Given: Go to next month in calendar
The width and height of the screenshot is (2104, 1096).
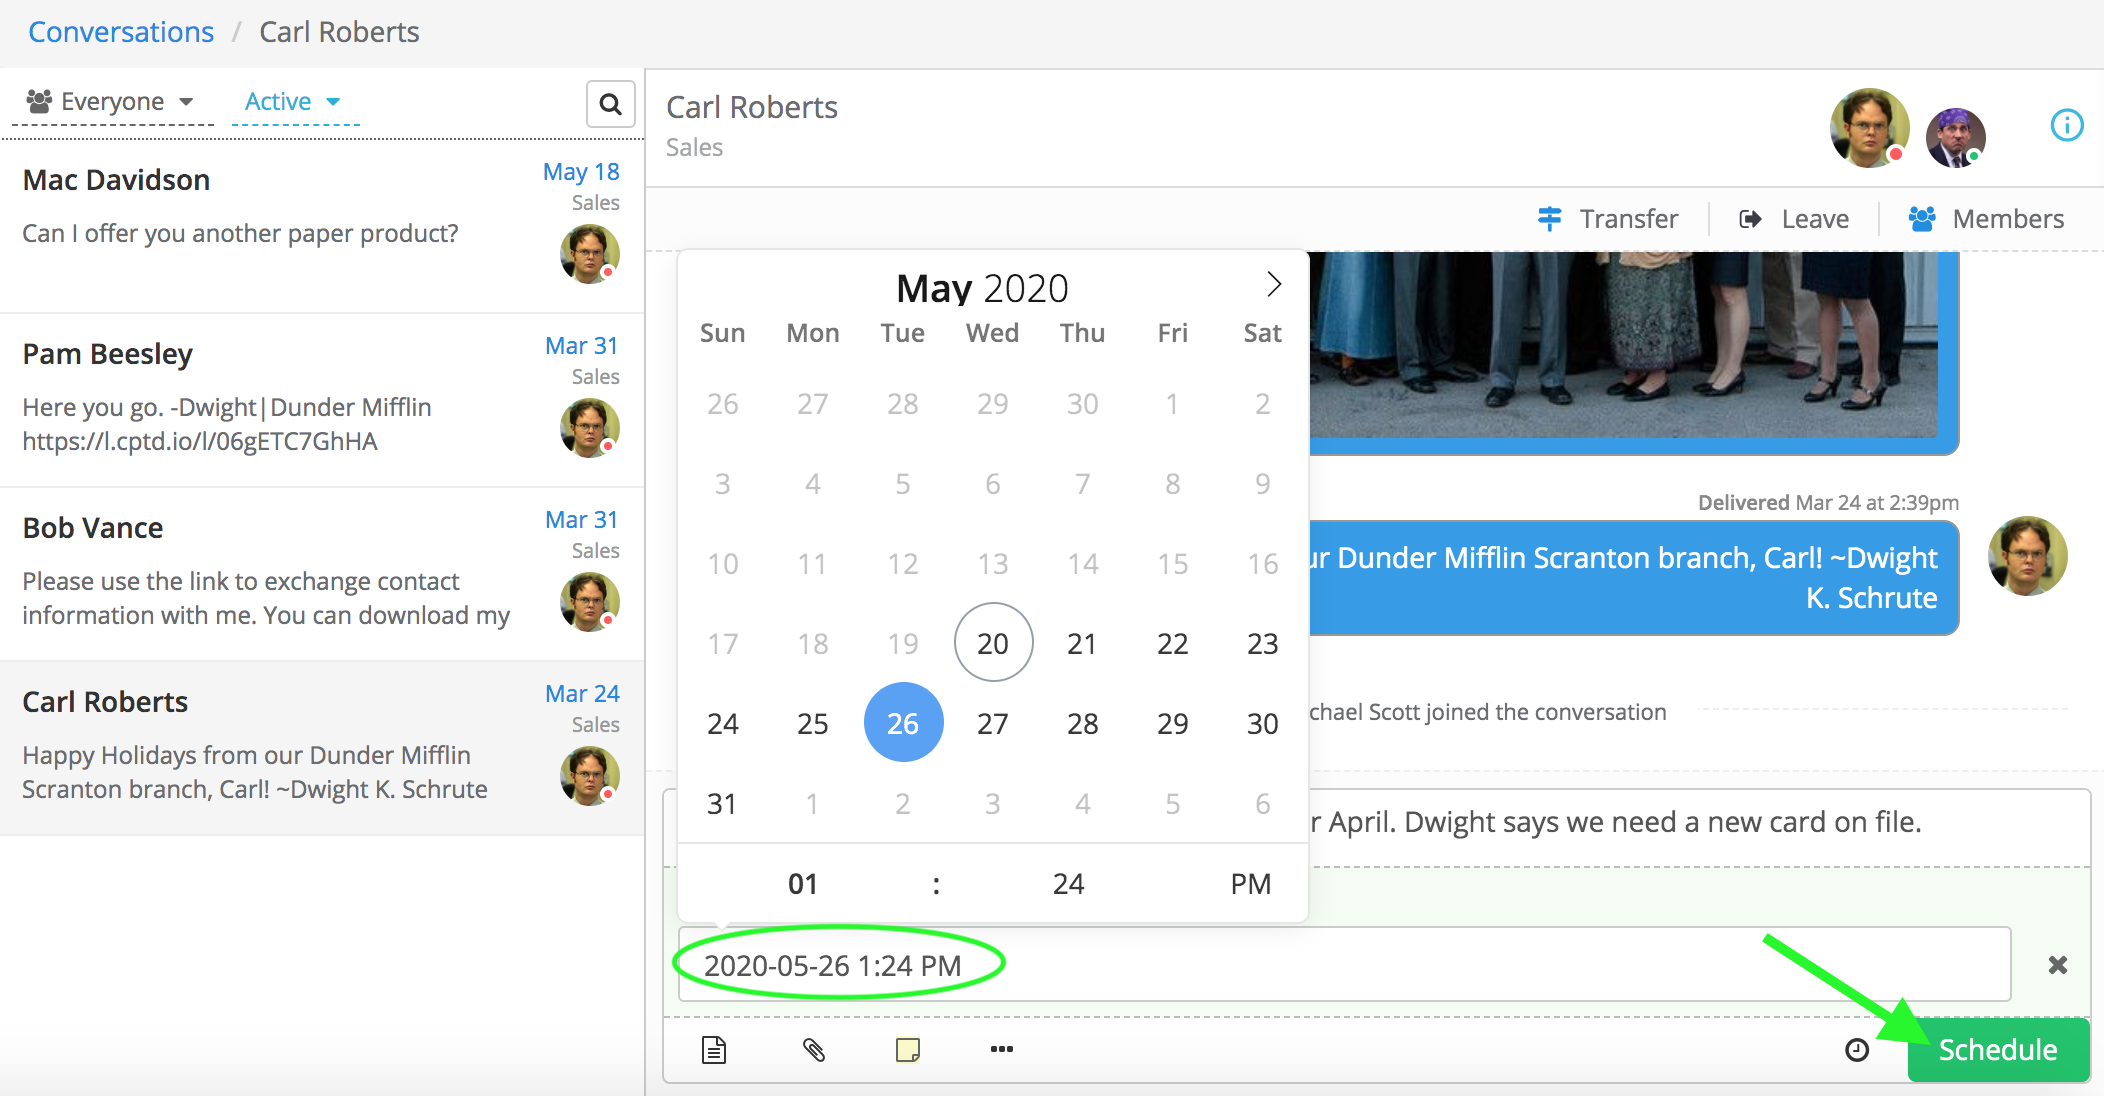Looking at the screenshot, I should pos(1273,285).
